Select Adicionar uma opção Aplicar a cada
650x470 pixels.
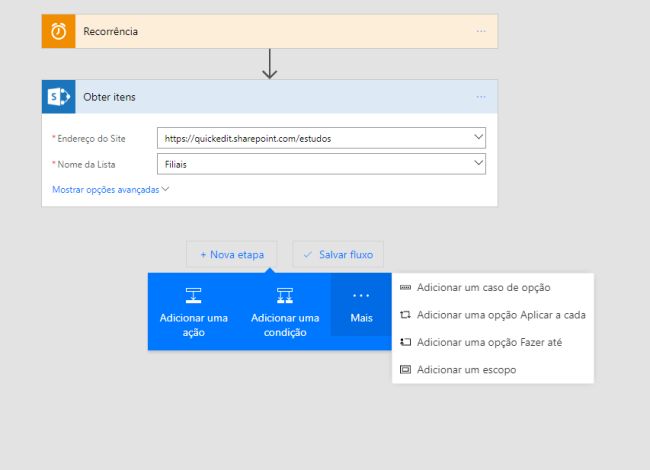tap(493, 315)
